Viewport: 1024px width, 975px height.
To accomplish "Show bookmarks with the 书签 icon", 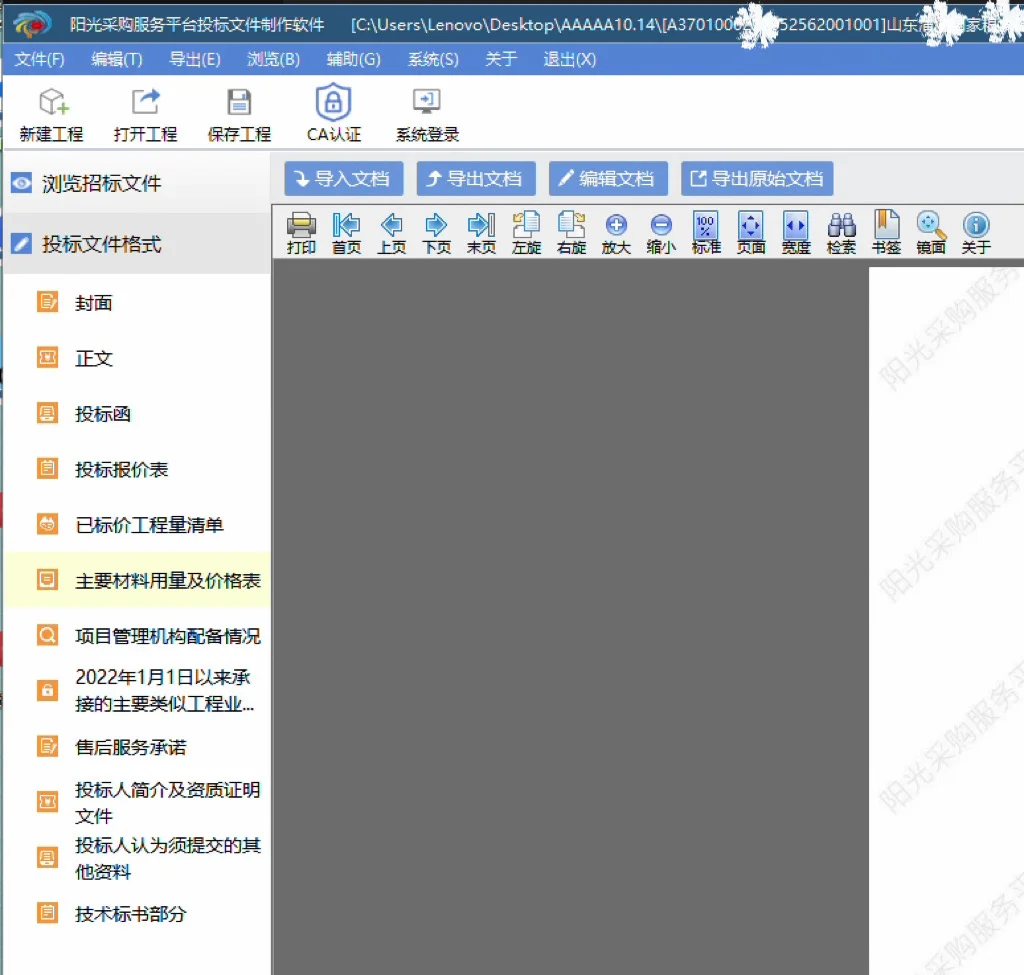I will tap(886, 232).
